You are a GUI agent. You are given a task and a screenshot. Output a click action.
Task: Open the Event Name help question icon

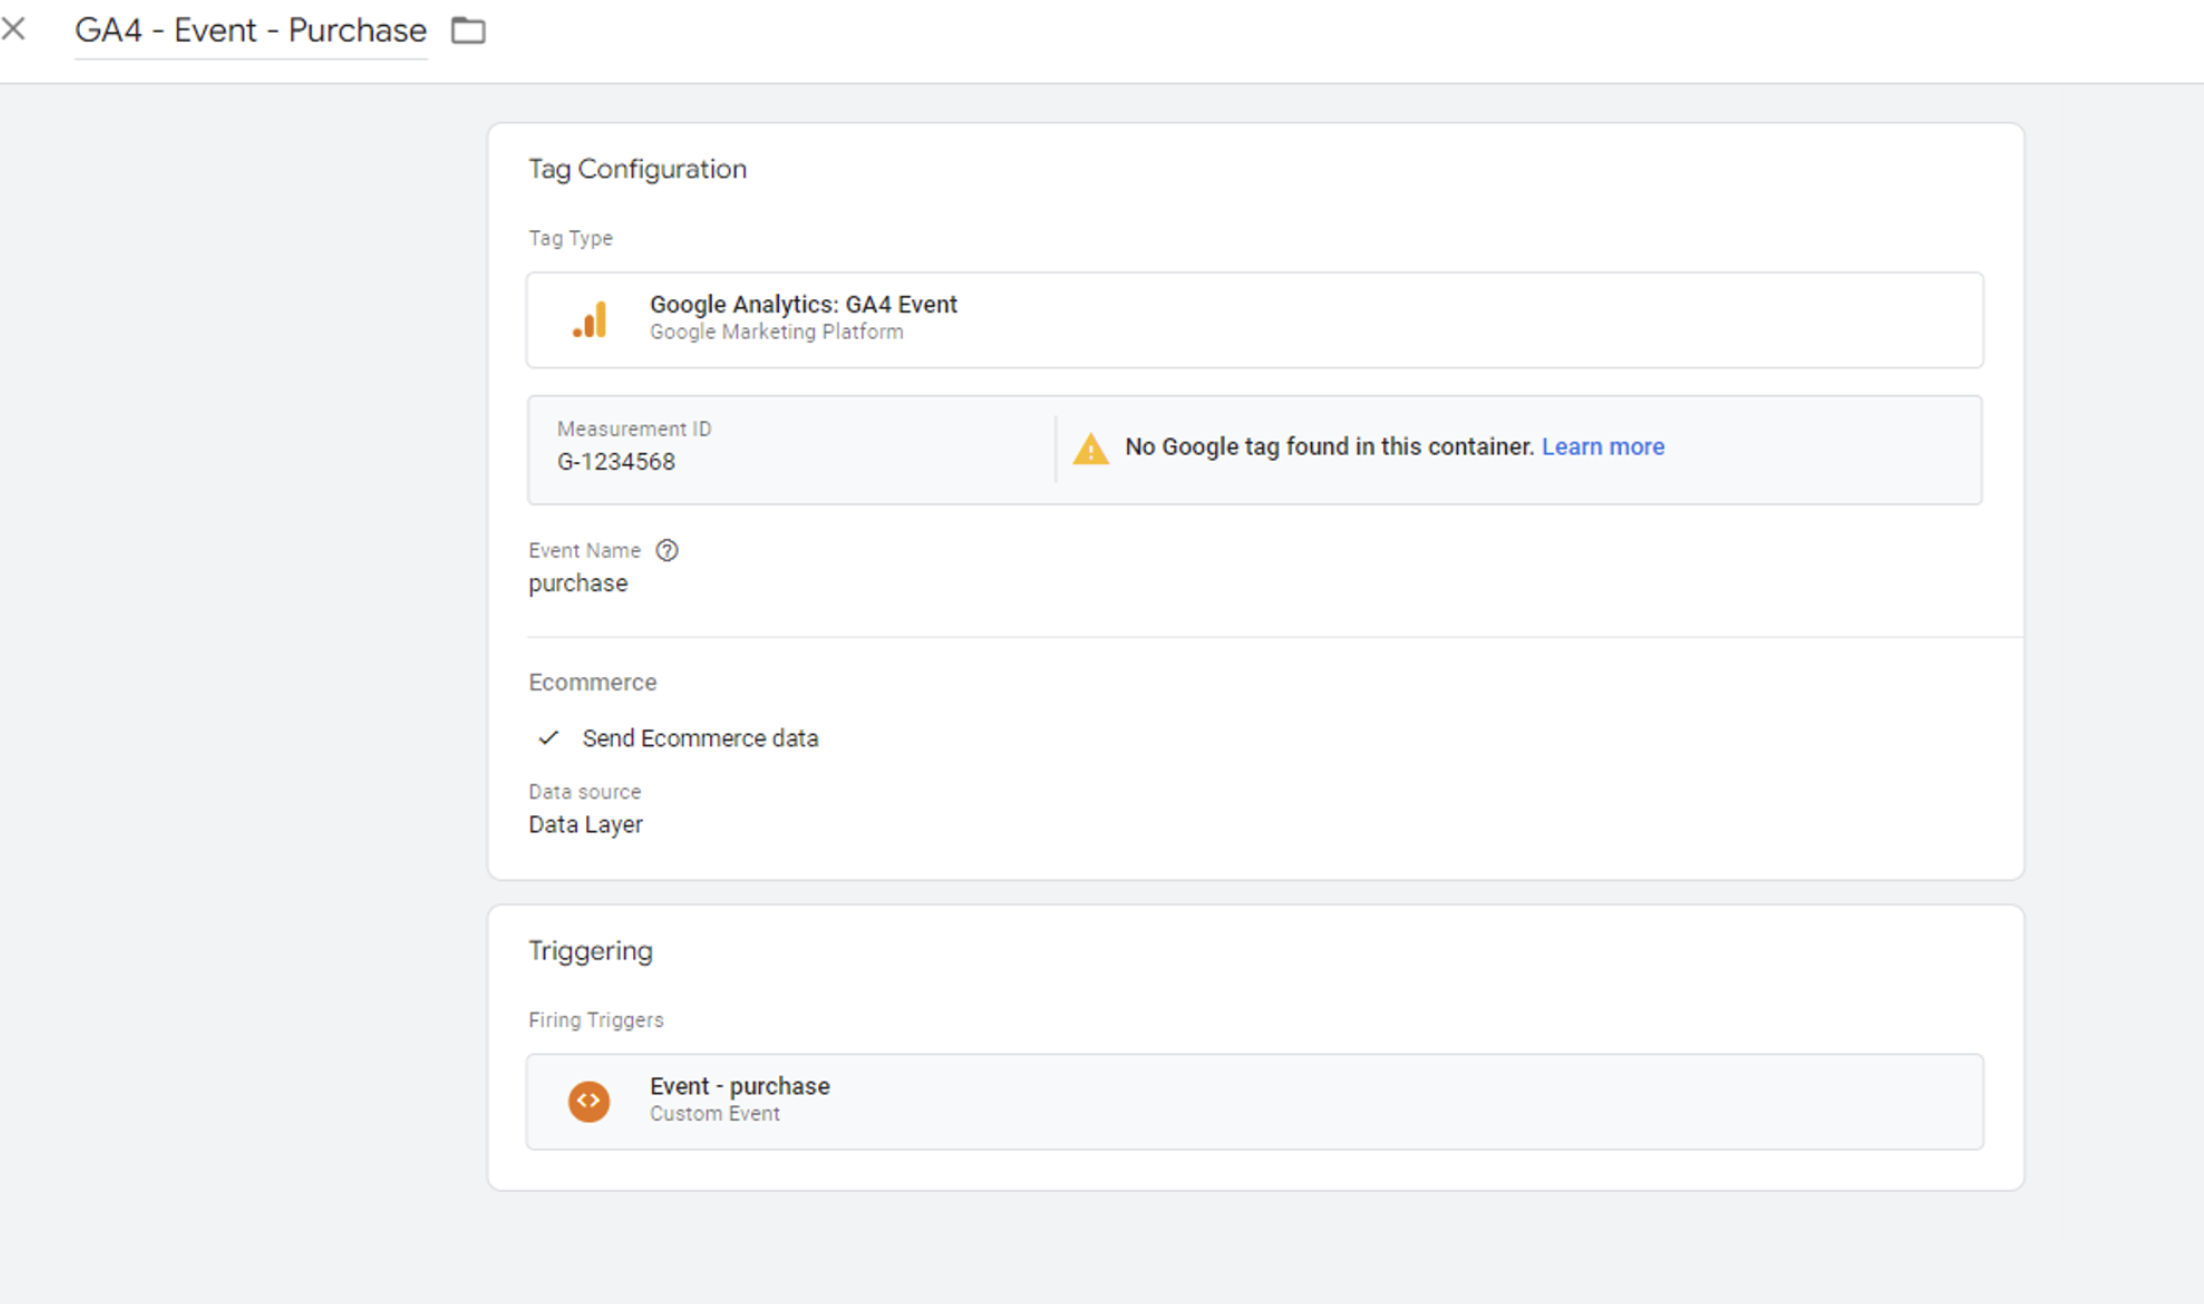pyautogui.click(x=667, y=551)
